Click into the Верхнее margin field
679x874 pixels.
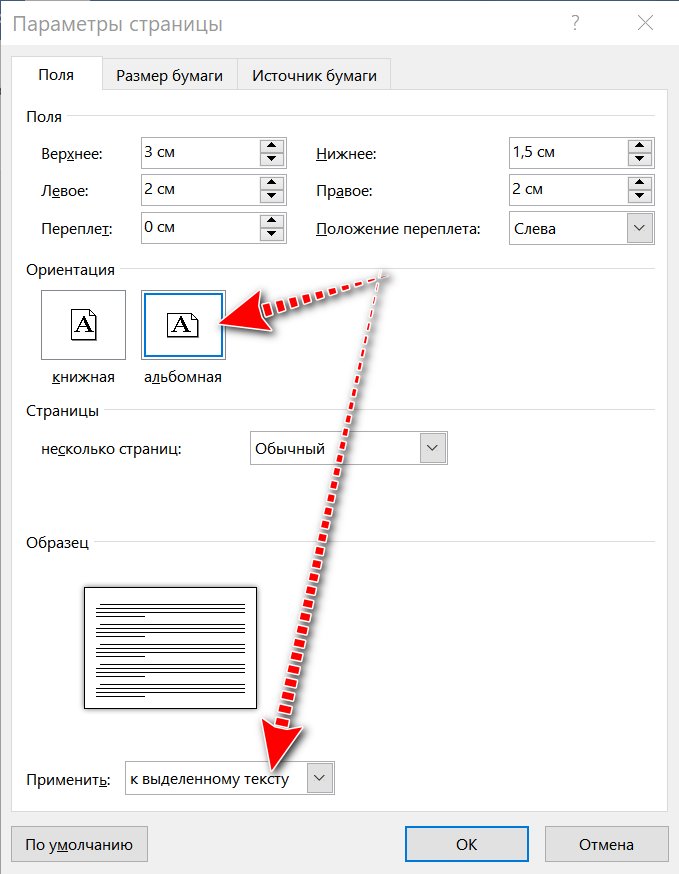(198, 153)
